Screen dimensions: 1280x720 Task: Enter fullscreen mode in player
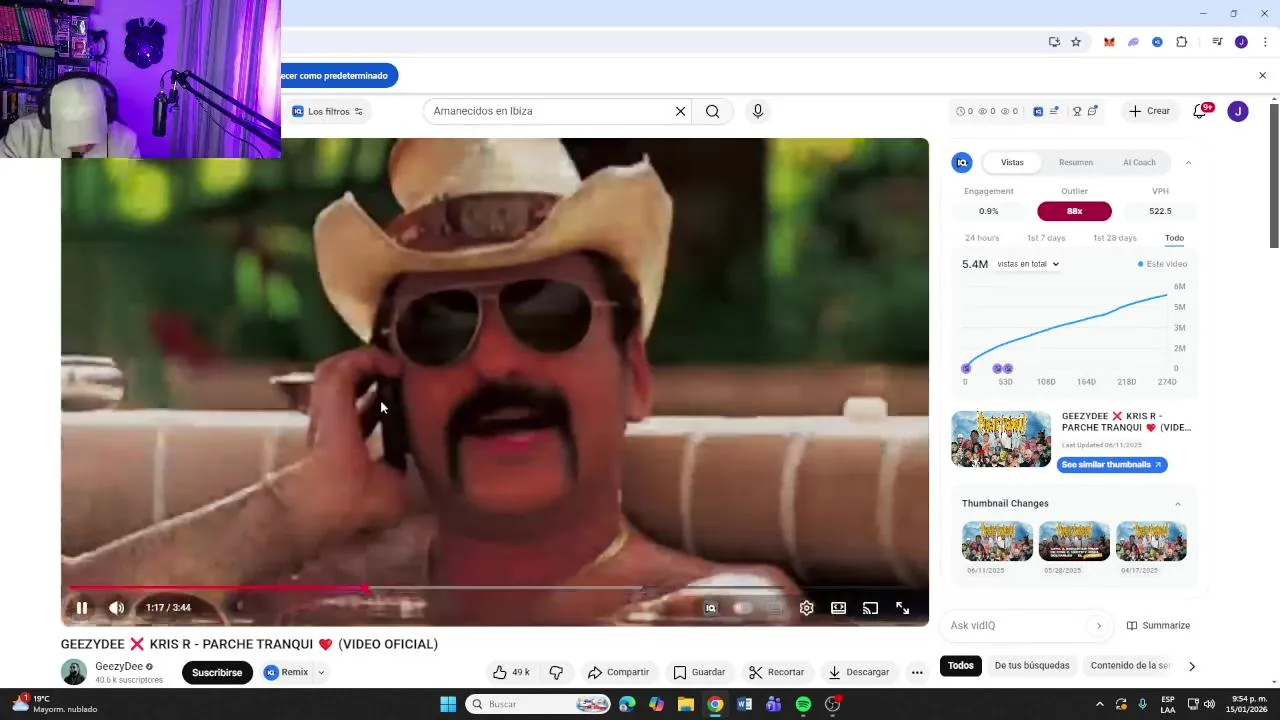coord(902,607)
